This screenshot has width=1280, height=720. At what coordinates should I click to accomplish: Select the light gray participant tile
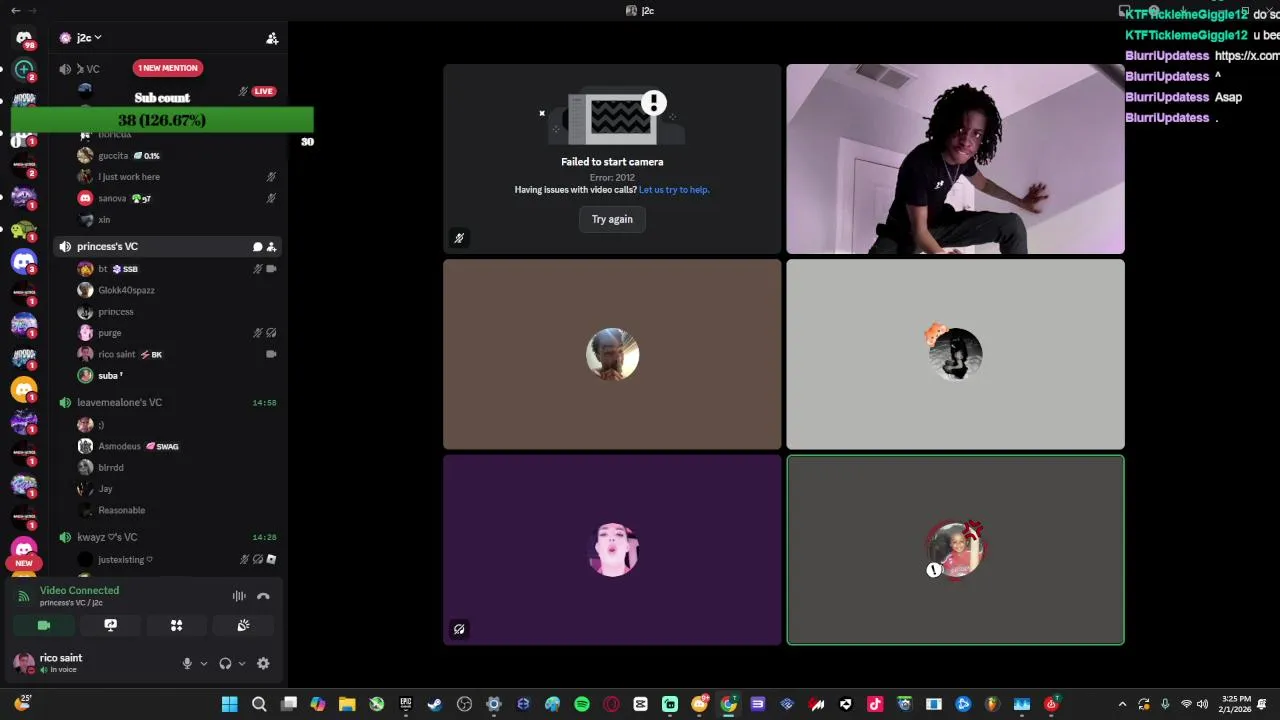pyautogui.click(x=955, y=354)
